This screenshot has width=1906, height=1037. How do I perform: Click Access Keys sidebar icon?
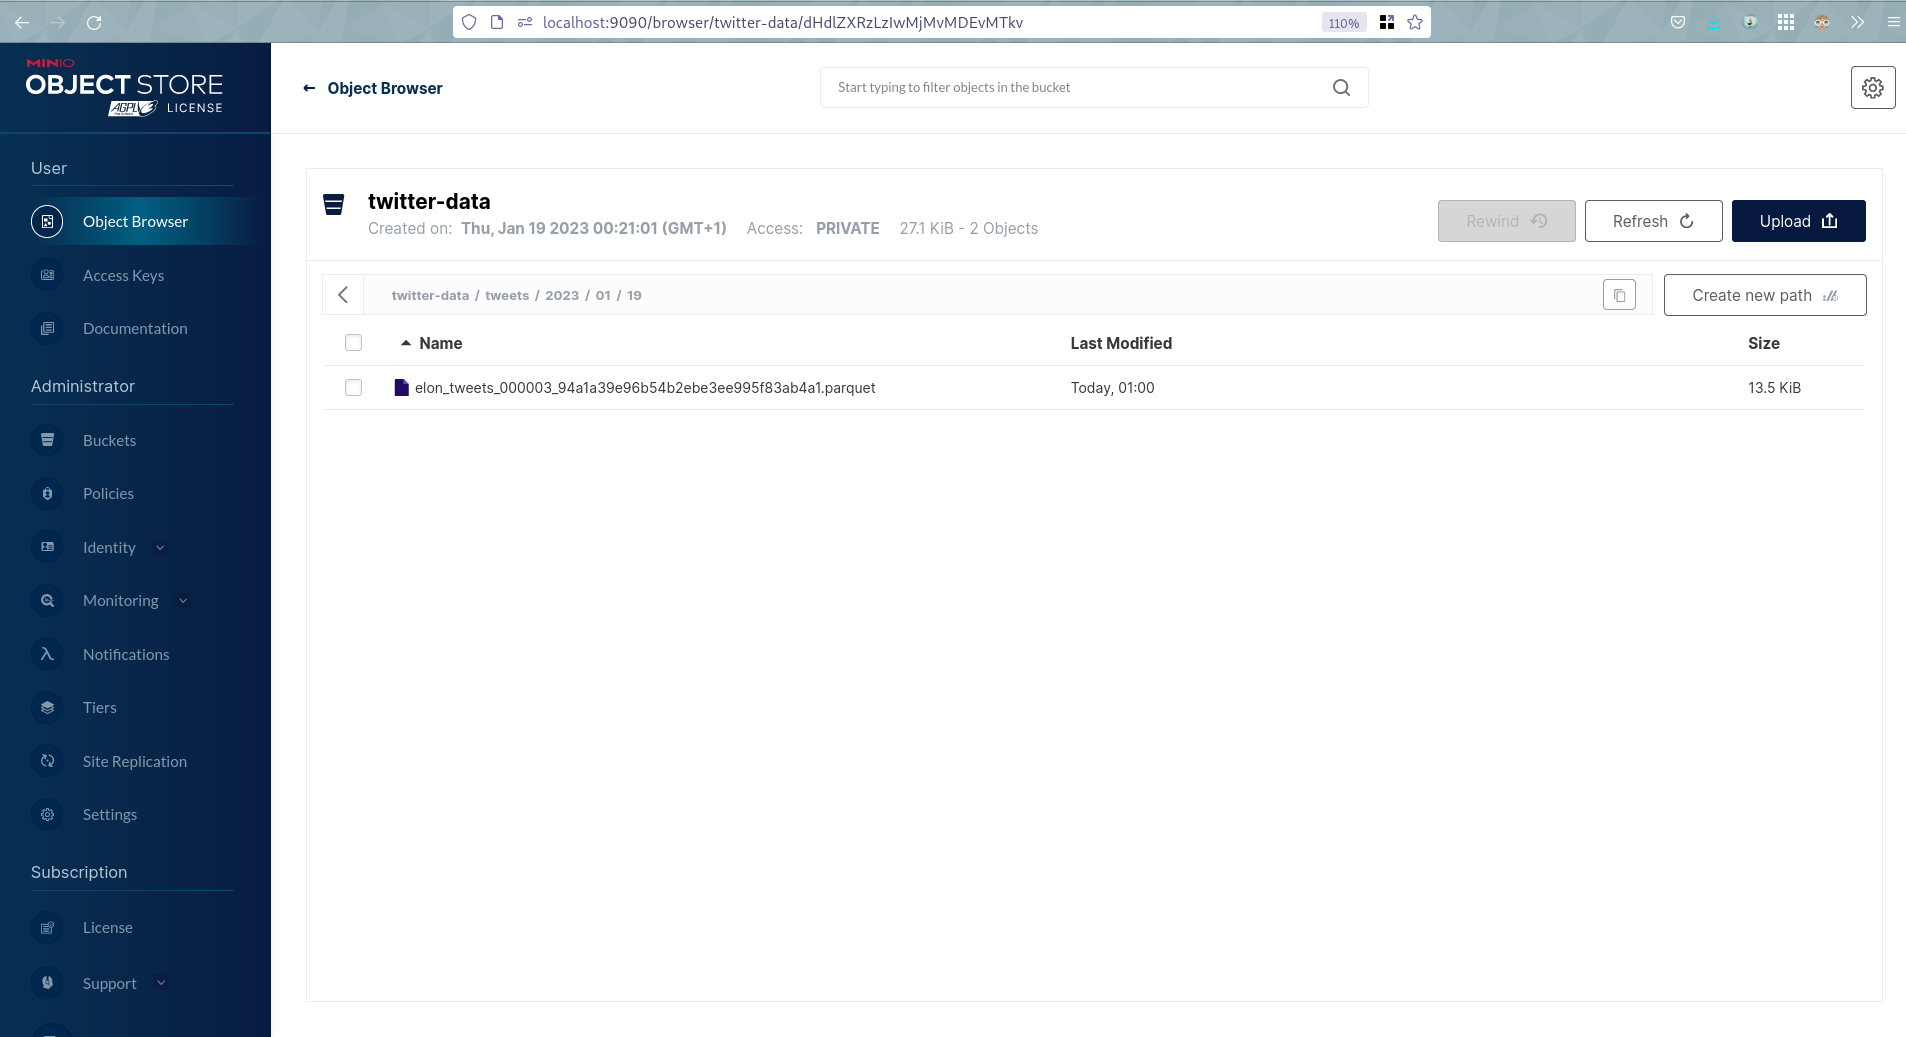point(47,275)
